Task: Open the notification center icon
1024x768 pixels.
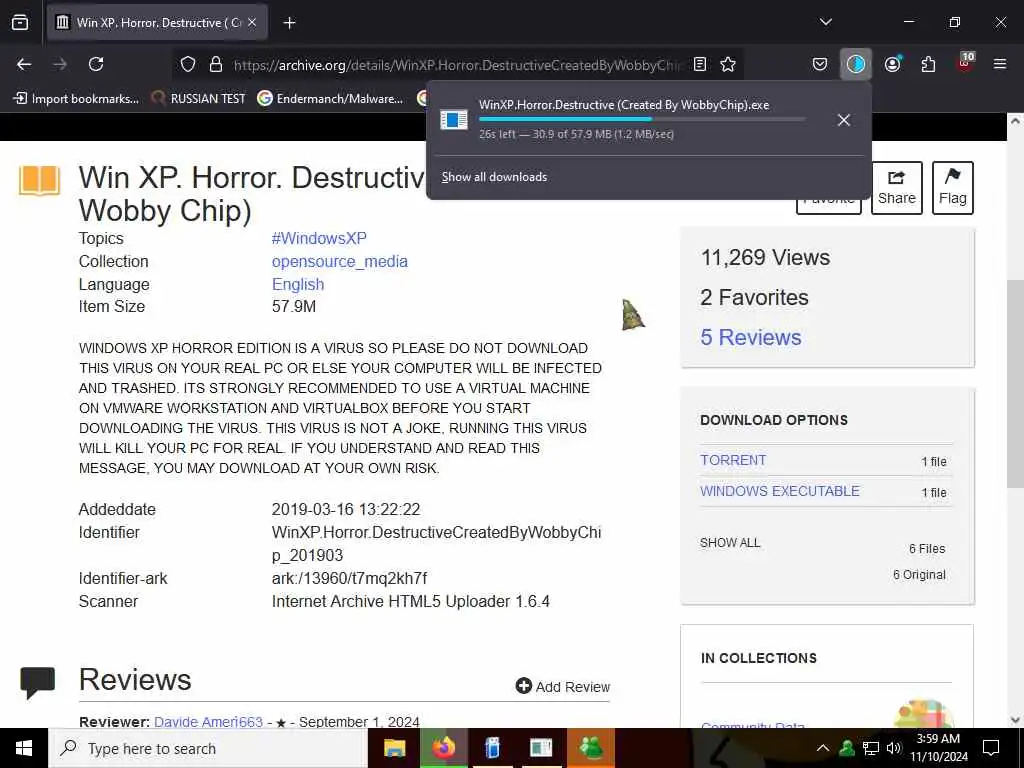Action: pos(991,748)
